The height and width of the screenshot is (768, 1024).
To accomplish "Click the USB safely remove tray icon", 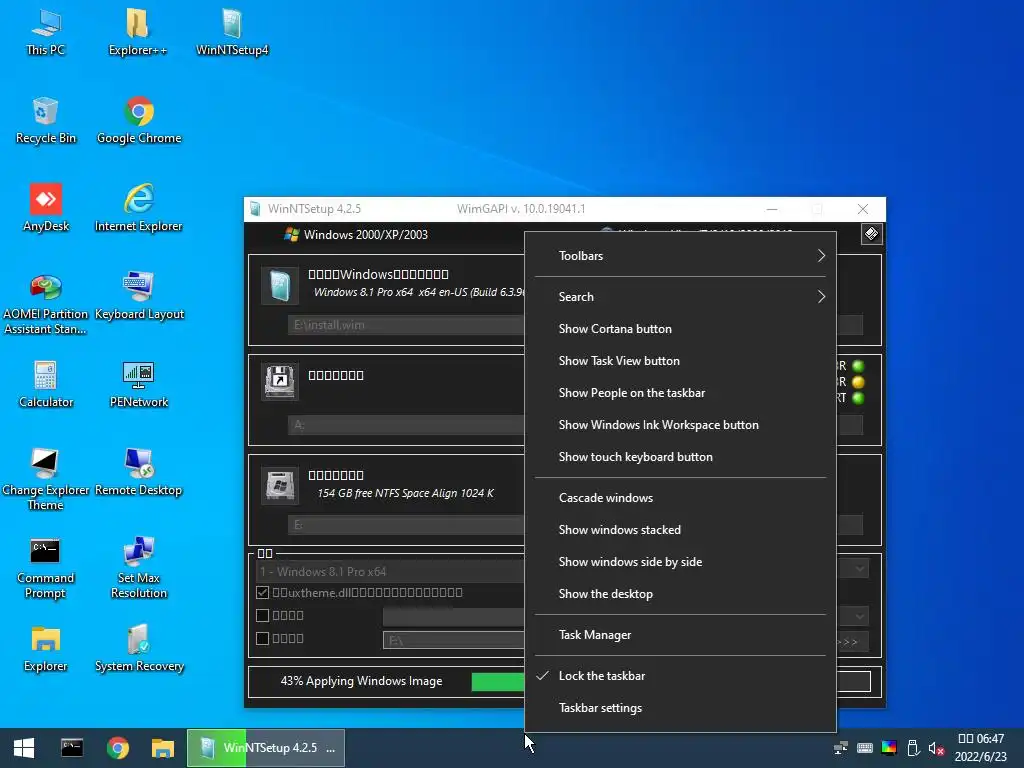I will click(x=913, y=748).
